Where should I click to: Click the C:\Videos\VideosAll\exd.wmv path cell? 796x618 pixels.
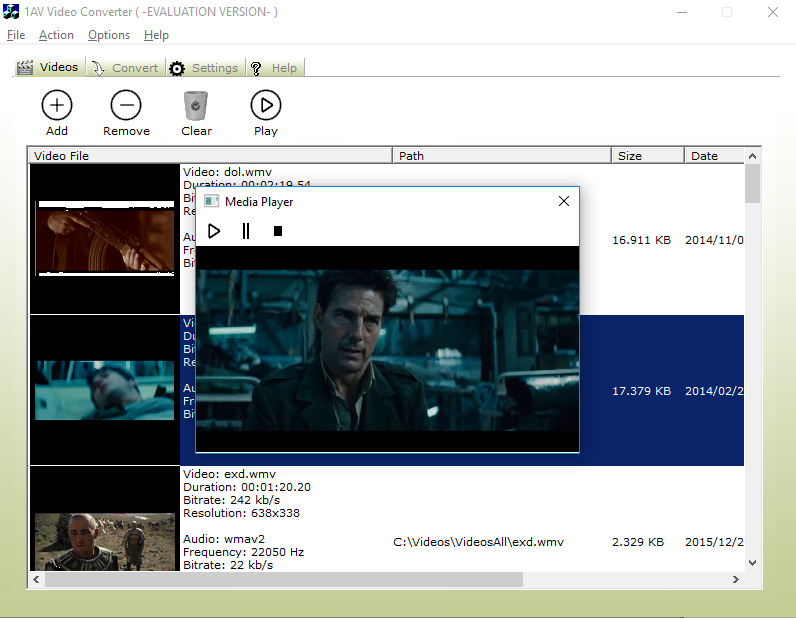478,542
